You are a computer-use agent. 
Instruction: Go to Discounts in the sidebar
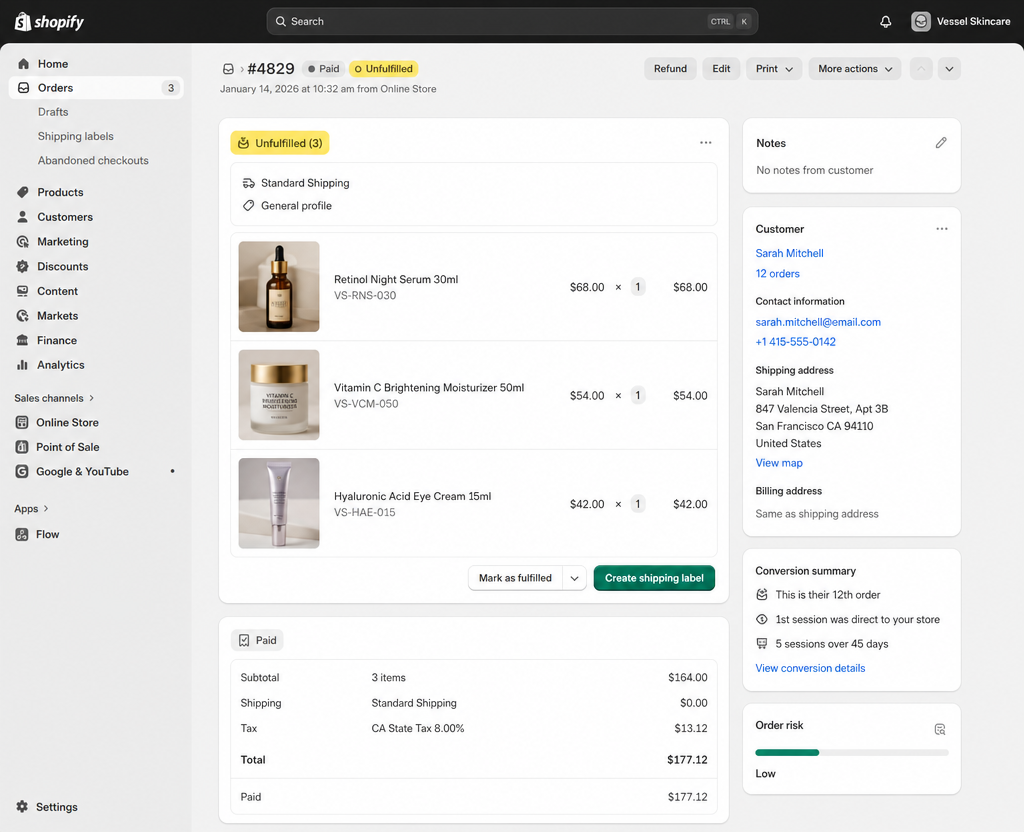[63, 266]
